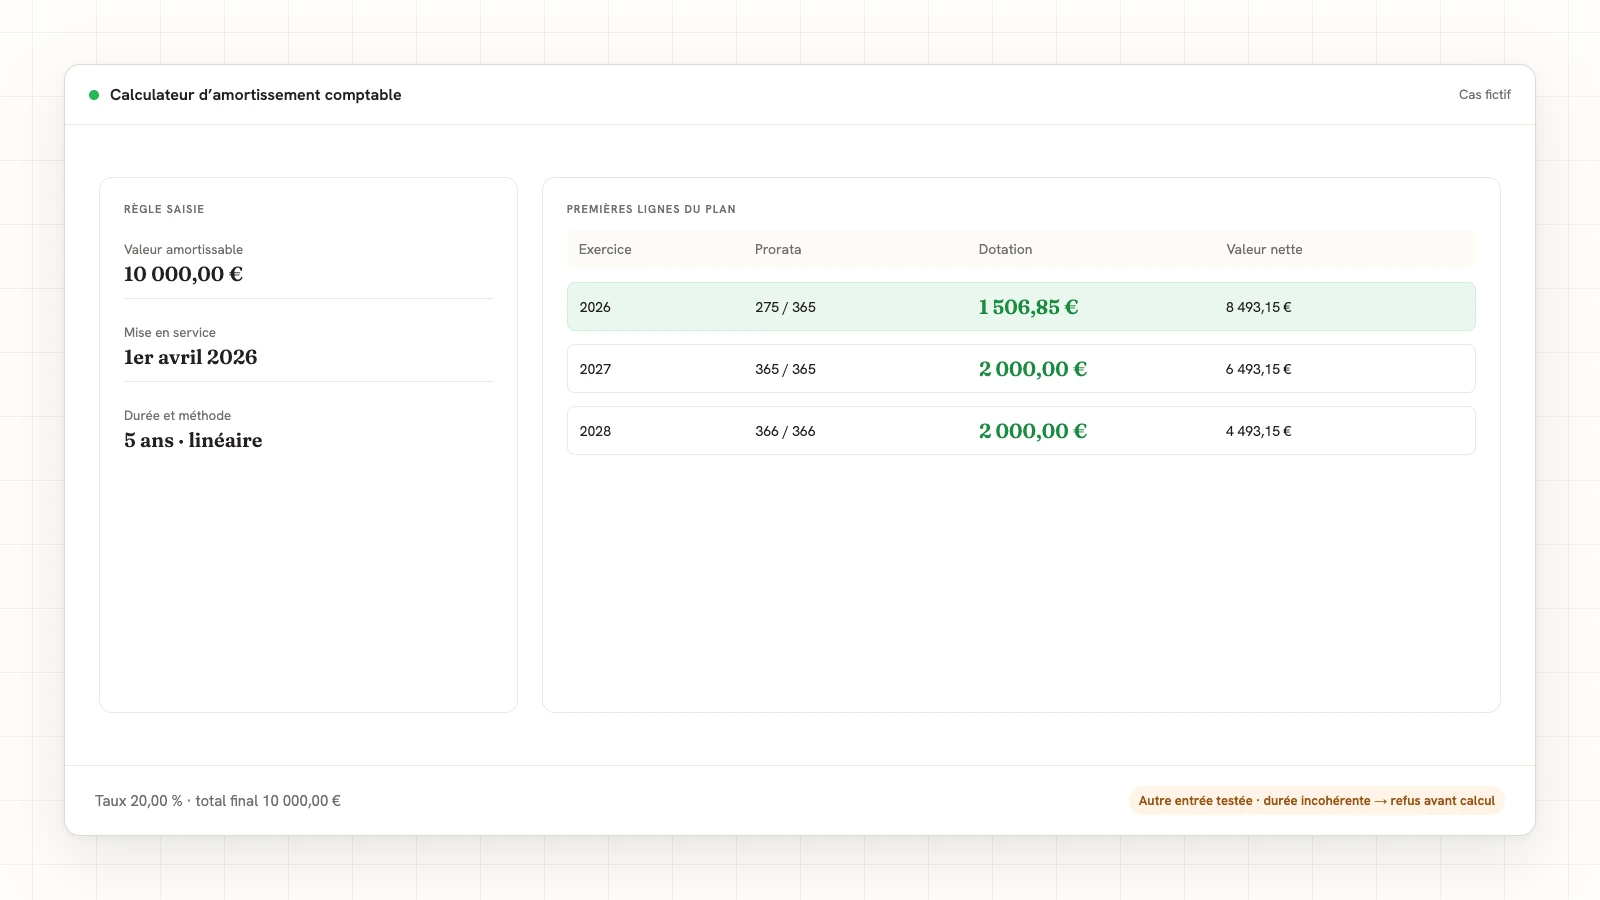Click the net value '6 493,15 €'
1600x900 pixels.
pos(1258,369)
